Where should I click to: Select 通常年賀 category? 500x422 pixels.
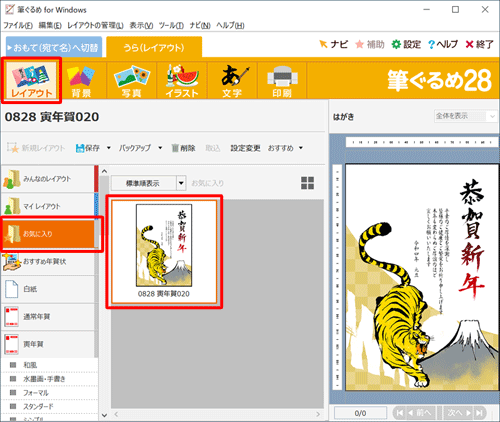pyautogui.click(x=49, y=316)
